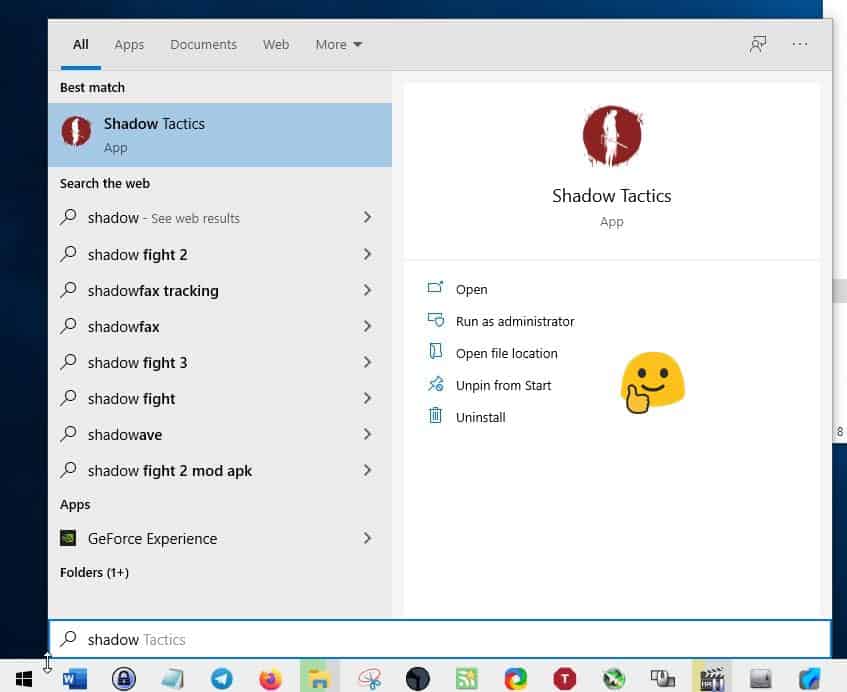The height and width of the screenshot is (692, 847).
Task: Click the Unpin from Start icon
Action: [x=435, y=384]
